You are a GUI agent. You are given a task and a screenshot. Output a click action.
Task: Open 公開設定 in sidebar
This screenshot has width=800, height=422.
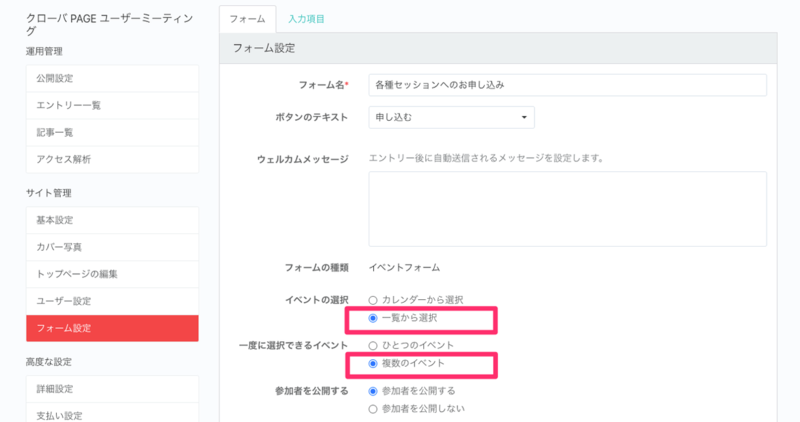click(112, 79)
